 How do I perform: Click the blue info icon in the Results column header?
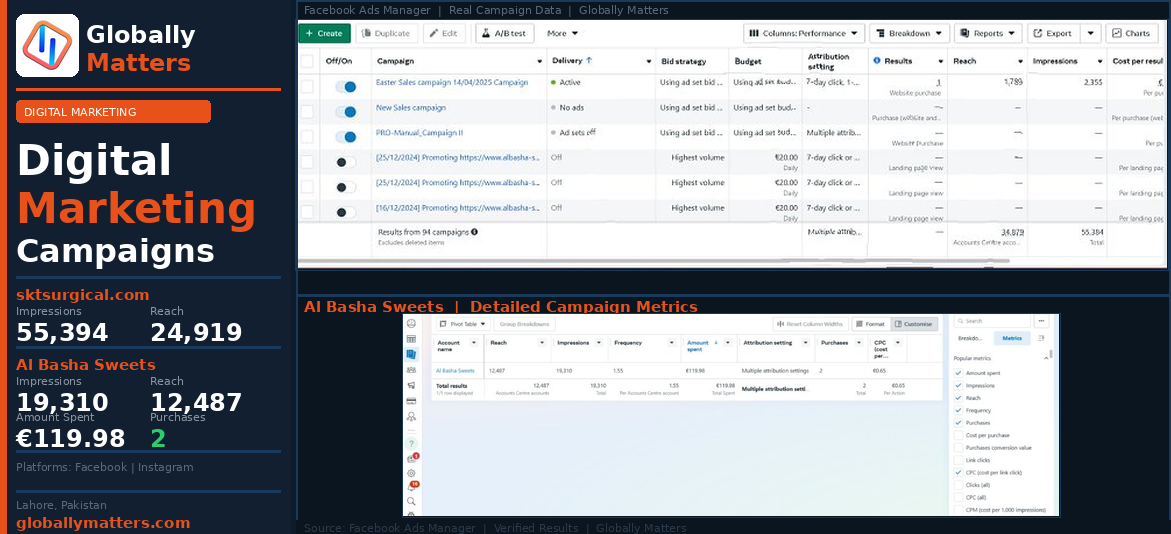tap(877, 60)
